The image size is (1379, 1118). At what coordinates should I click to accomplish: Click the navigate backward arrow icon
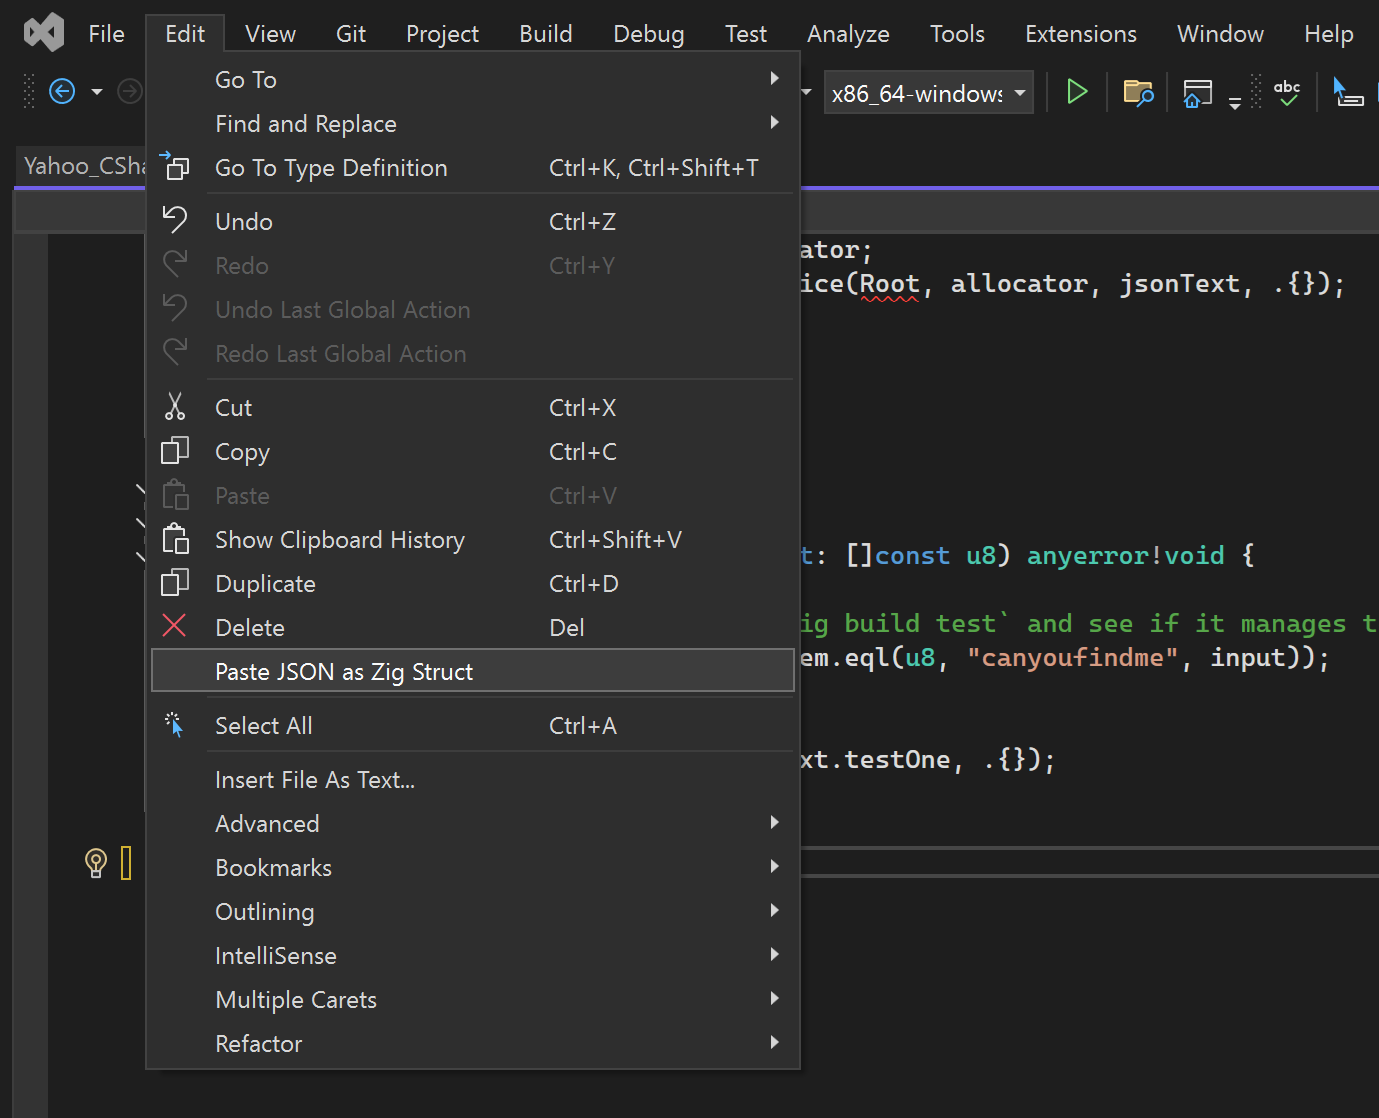[x=62, y=93]
